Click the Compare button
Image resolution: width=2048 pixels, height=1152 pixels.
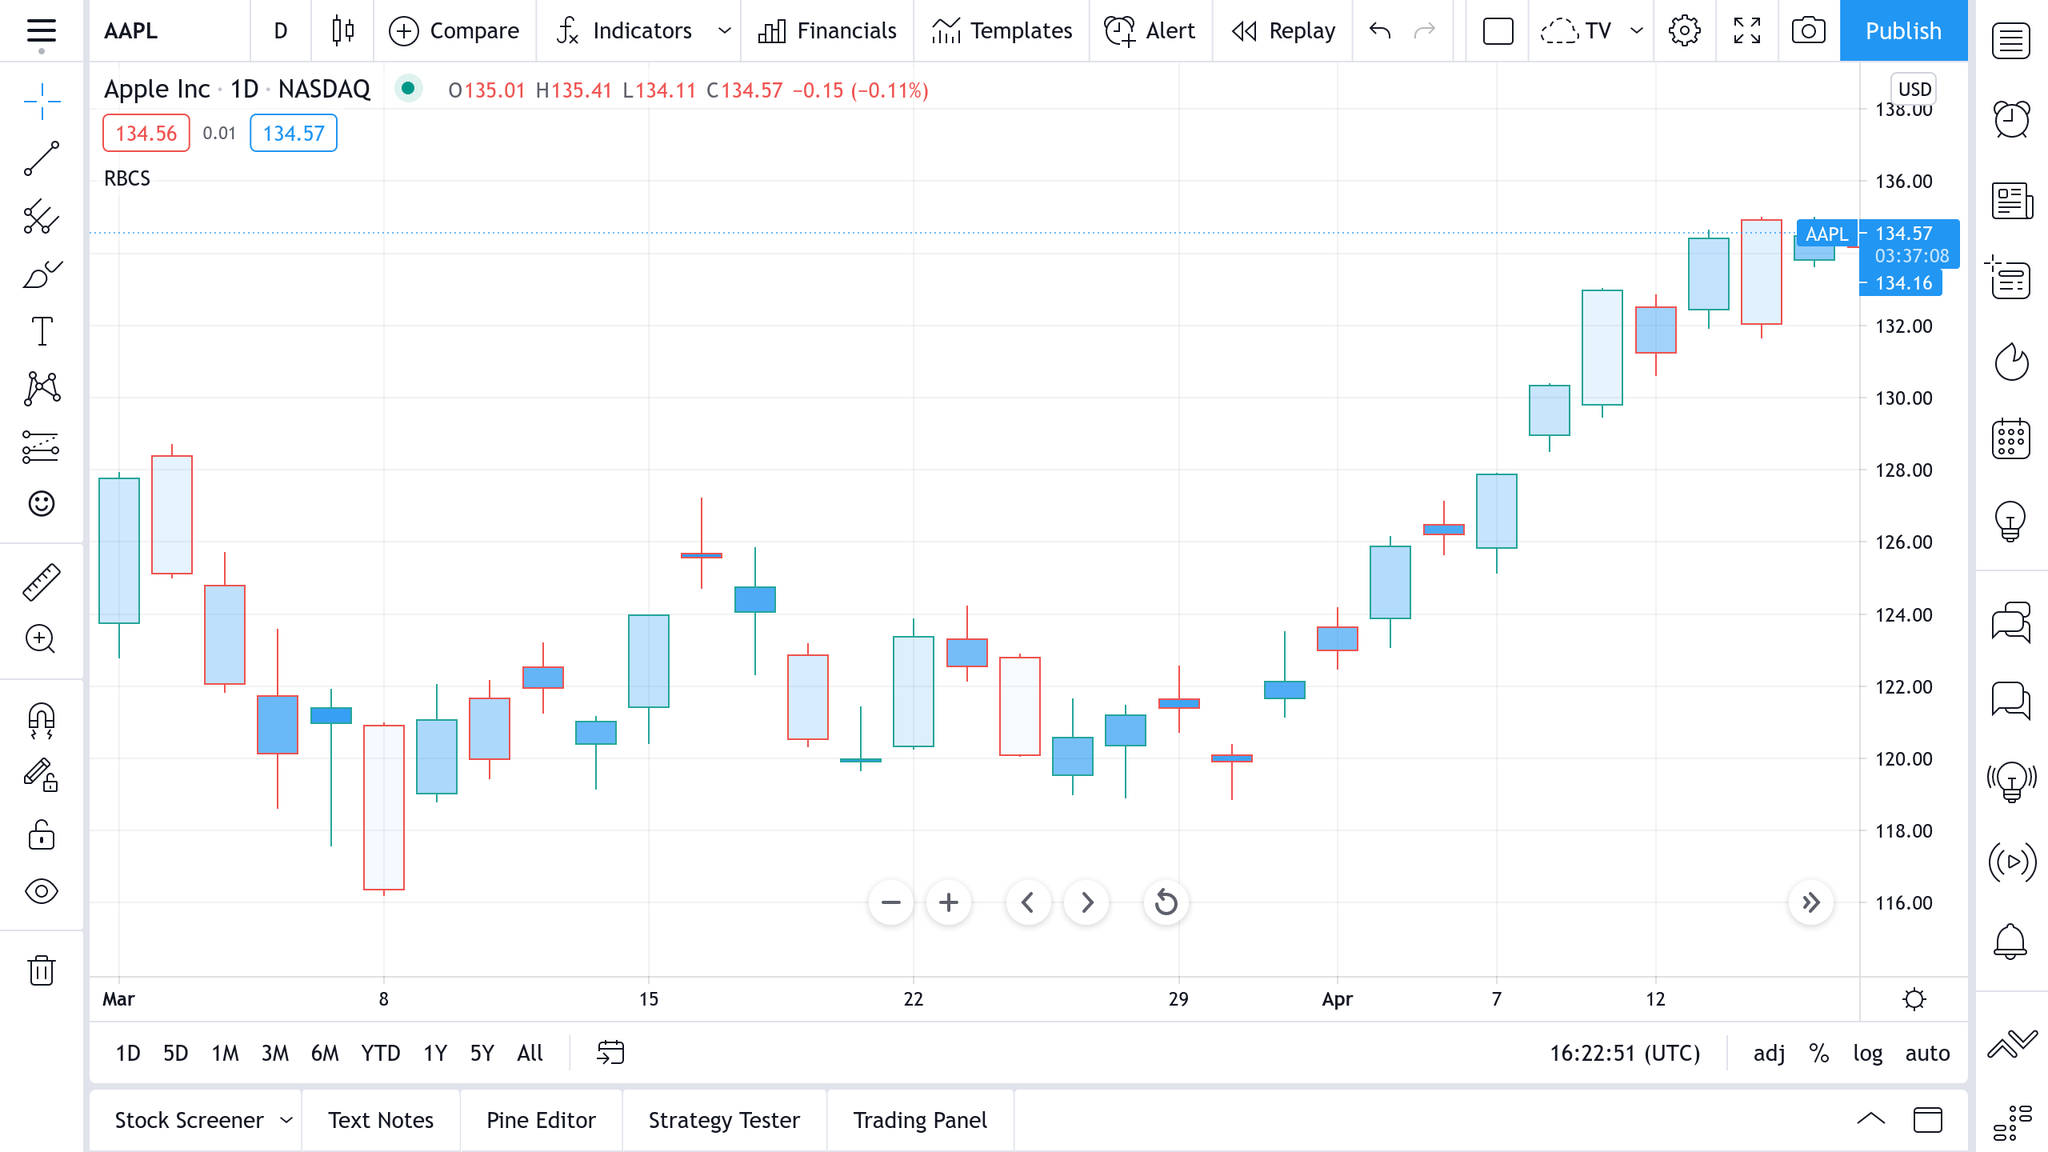coord(454,31)
